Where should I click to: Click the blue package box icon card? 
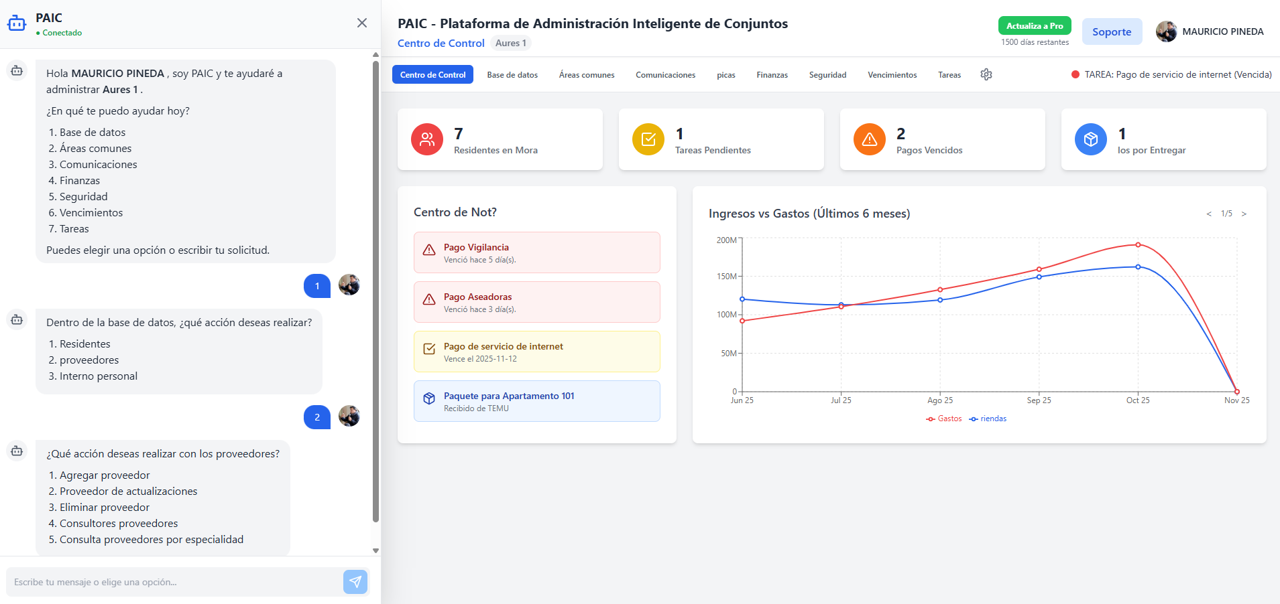click(x=1090, y=140)
